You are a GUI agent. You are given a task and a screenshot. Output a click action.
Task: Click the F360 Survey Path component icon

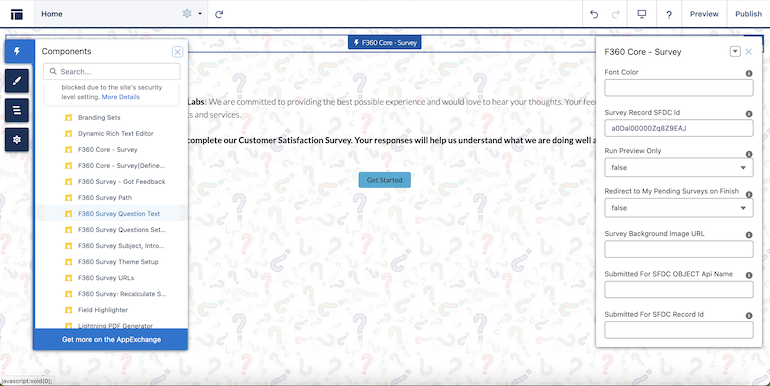(x=69, y=197)
